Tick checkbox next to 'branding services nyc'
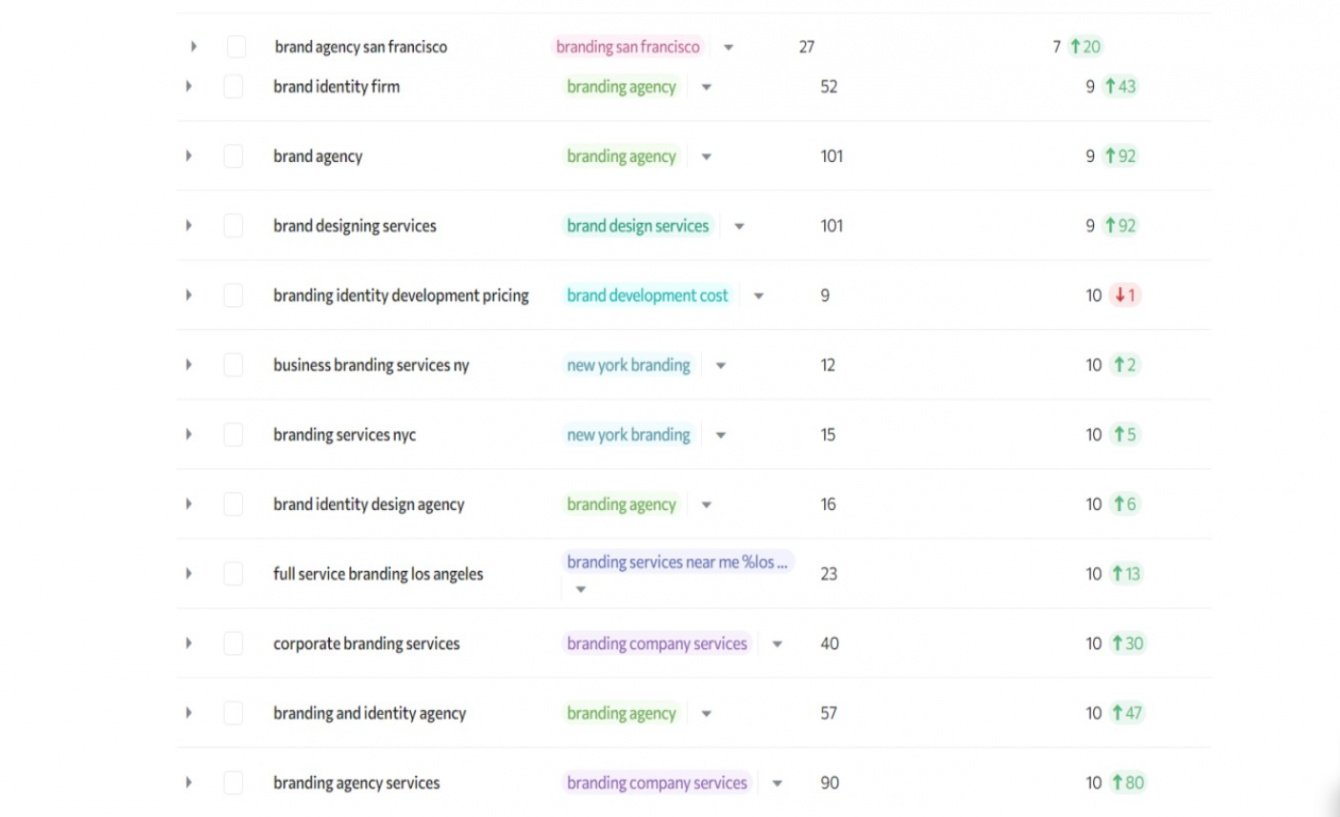Image resolution: width=1340 pixels, height=817 pixels. (233, 435)
